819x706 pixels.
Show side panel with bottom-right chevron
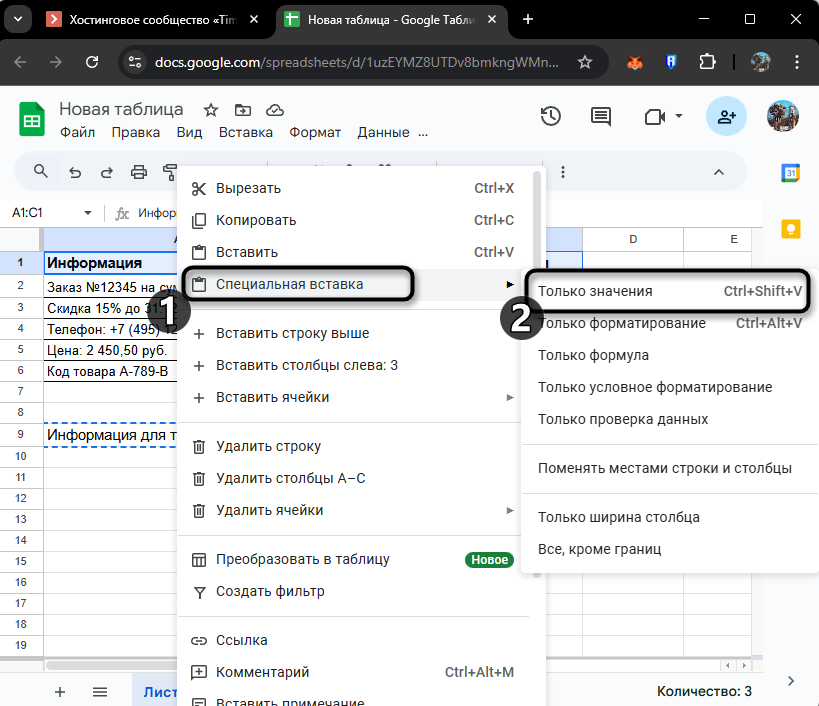pos(791,681)
